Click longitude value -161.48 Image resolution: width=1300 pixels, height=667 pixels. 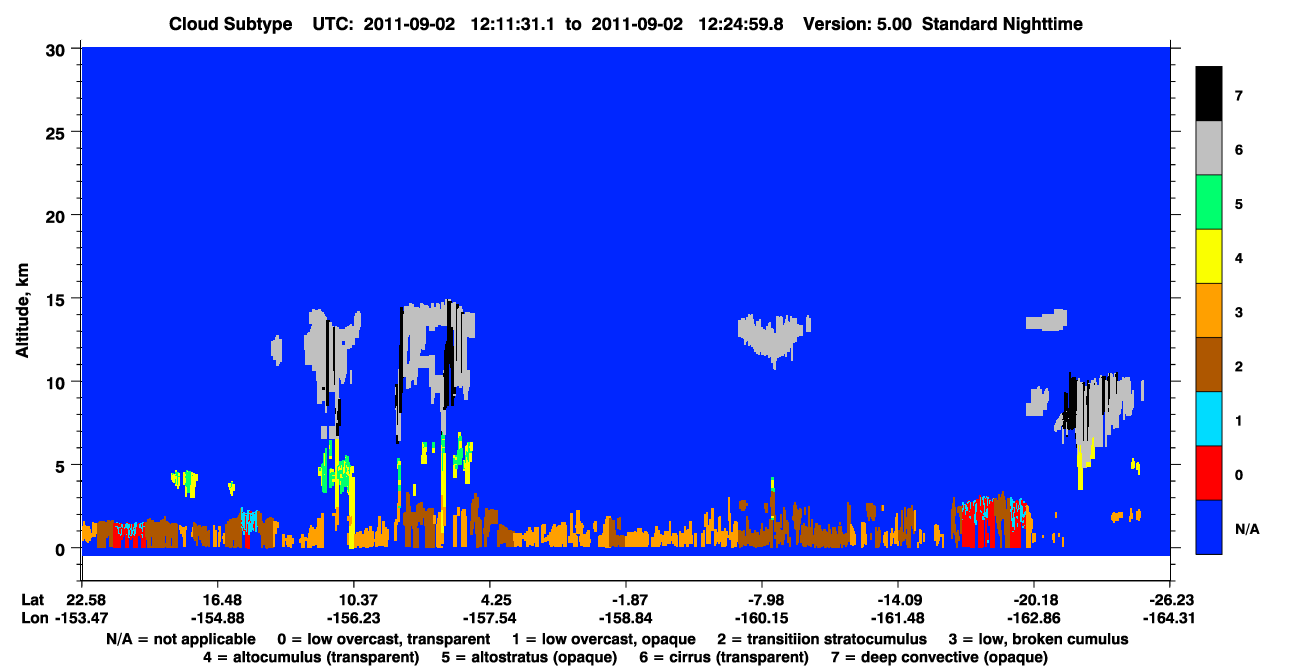click(x=898, y=618)
